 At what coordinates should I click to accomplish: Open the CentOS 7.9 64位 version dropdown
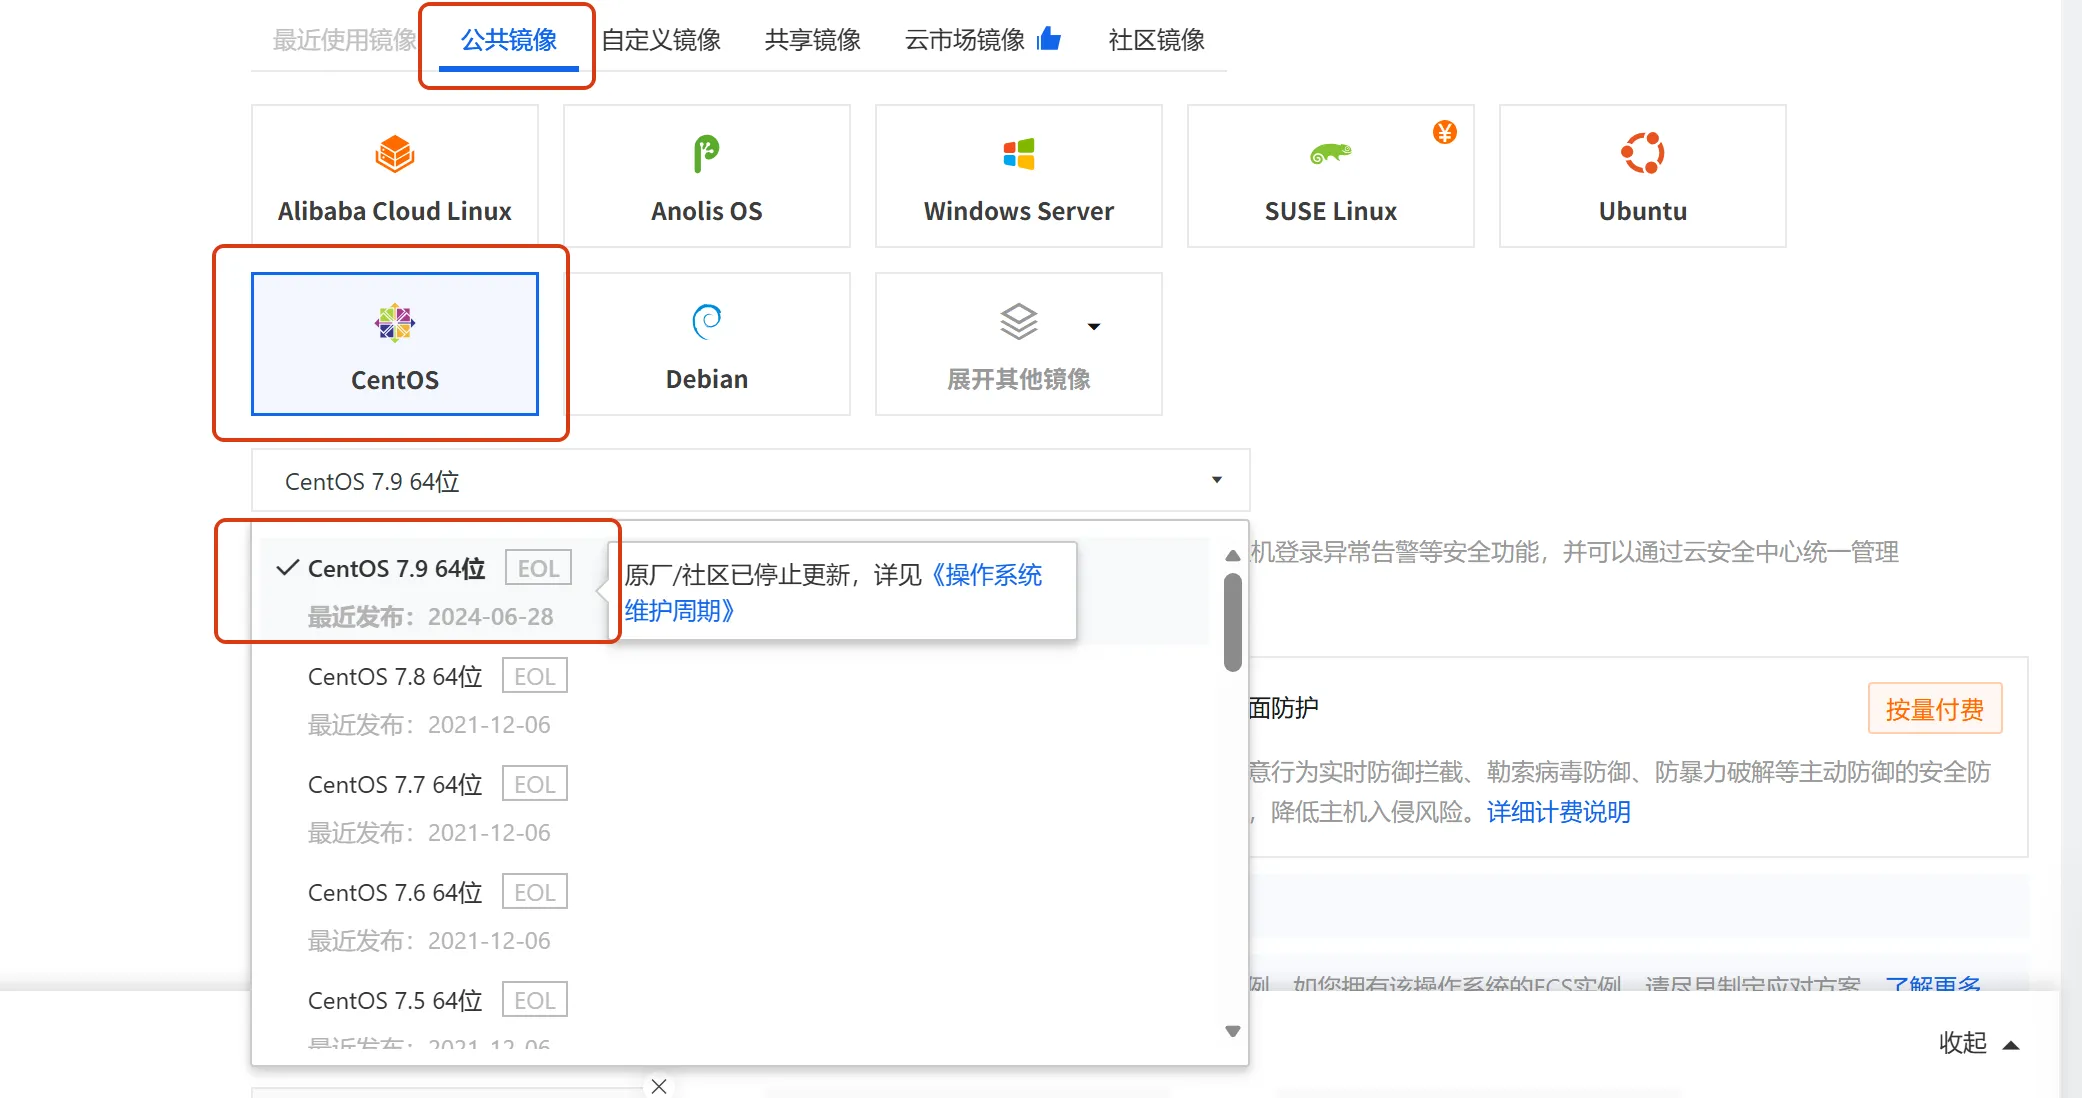[x=751, y=481]
